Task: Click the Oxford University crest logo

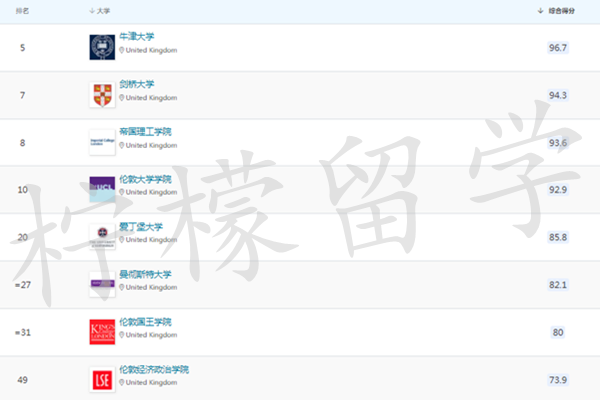Action: point(102,47)
